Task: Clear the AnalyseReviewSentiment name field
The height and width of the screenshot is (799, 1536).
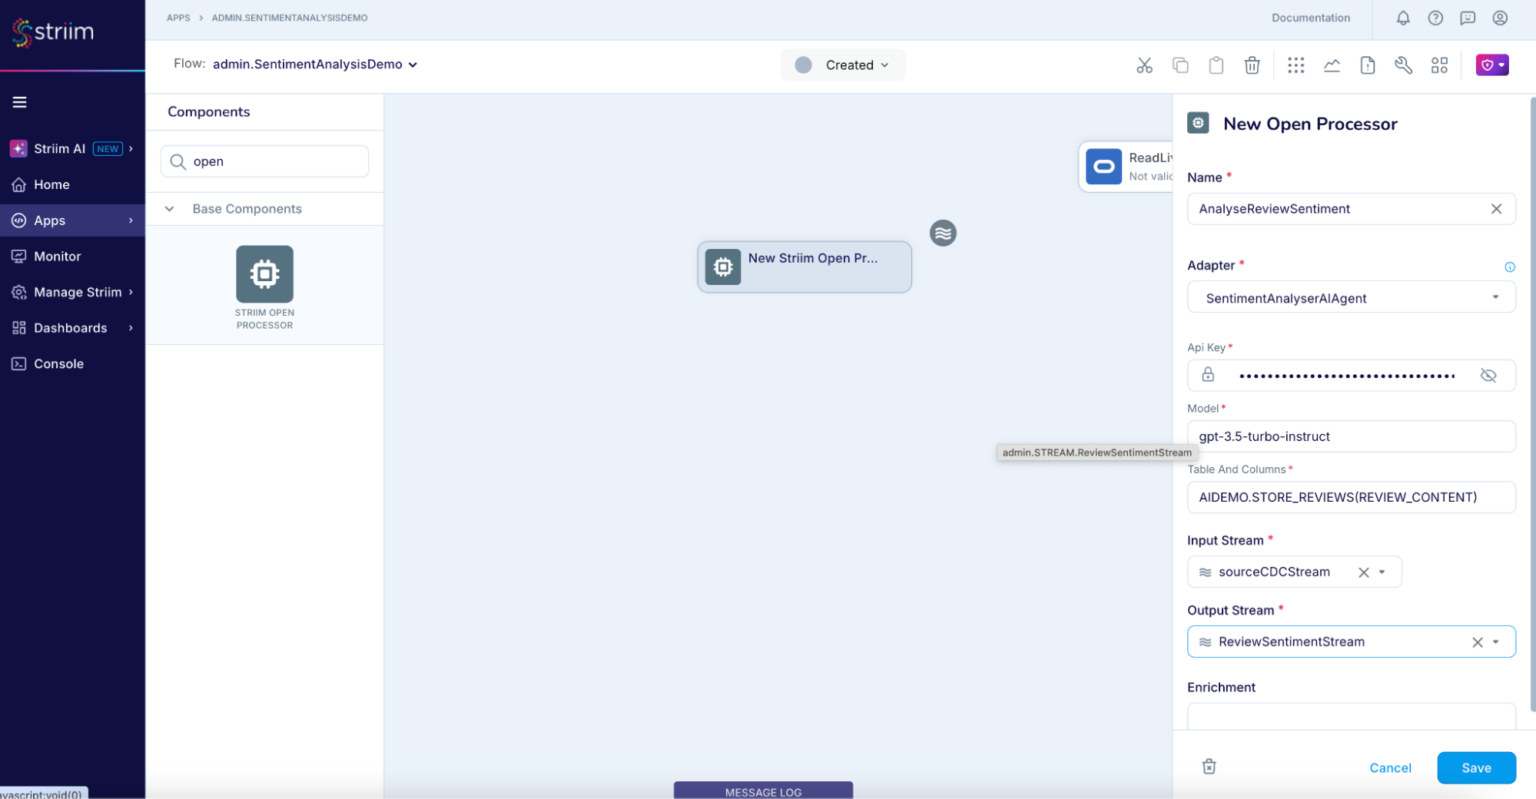Action: tap(1496, 208)
